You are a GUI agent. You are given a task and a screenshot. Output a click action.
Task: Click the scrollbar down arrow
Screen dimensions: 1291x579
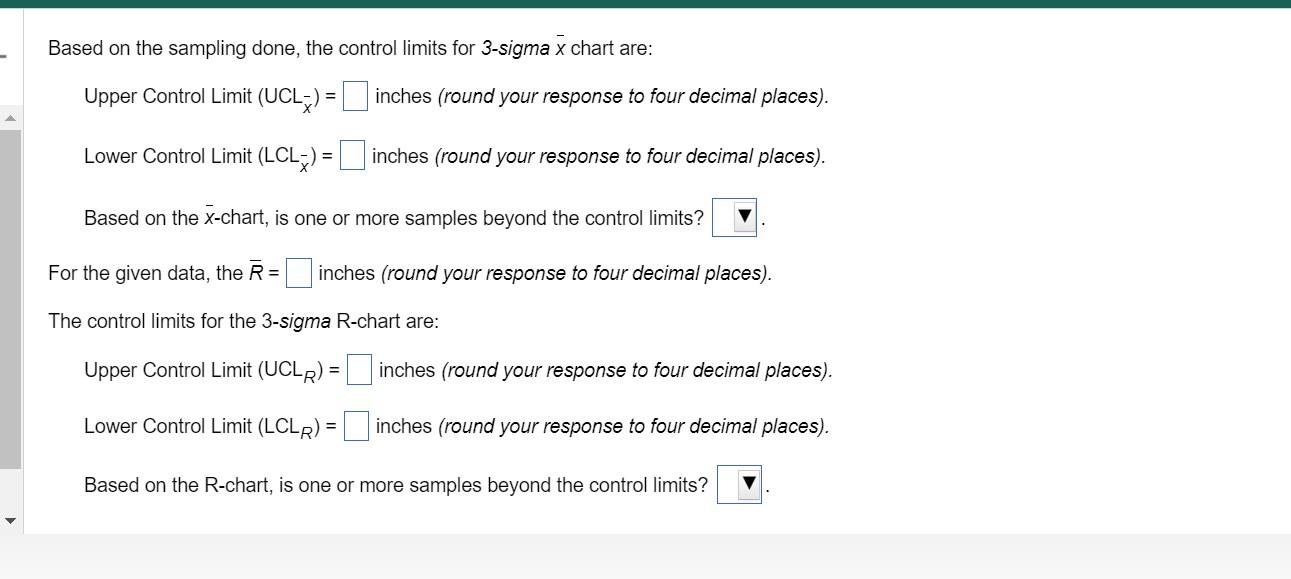(11, 519)
